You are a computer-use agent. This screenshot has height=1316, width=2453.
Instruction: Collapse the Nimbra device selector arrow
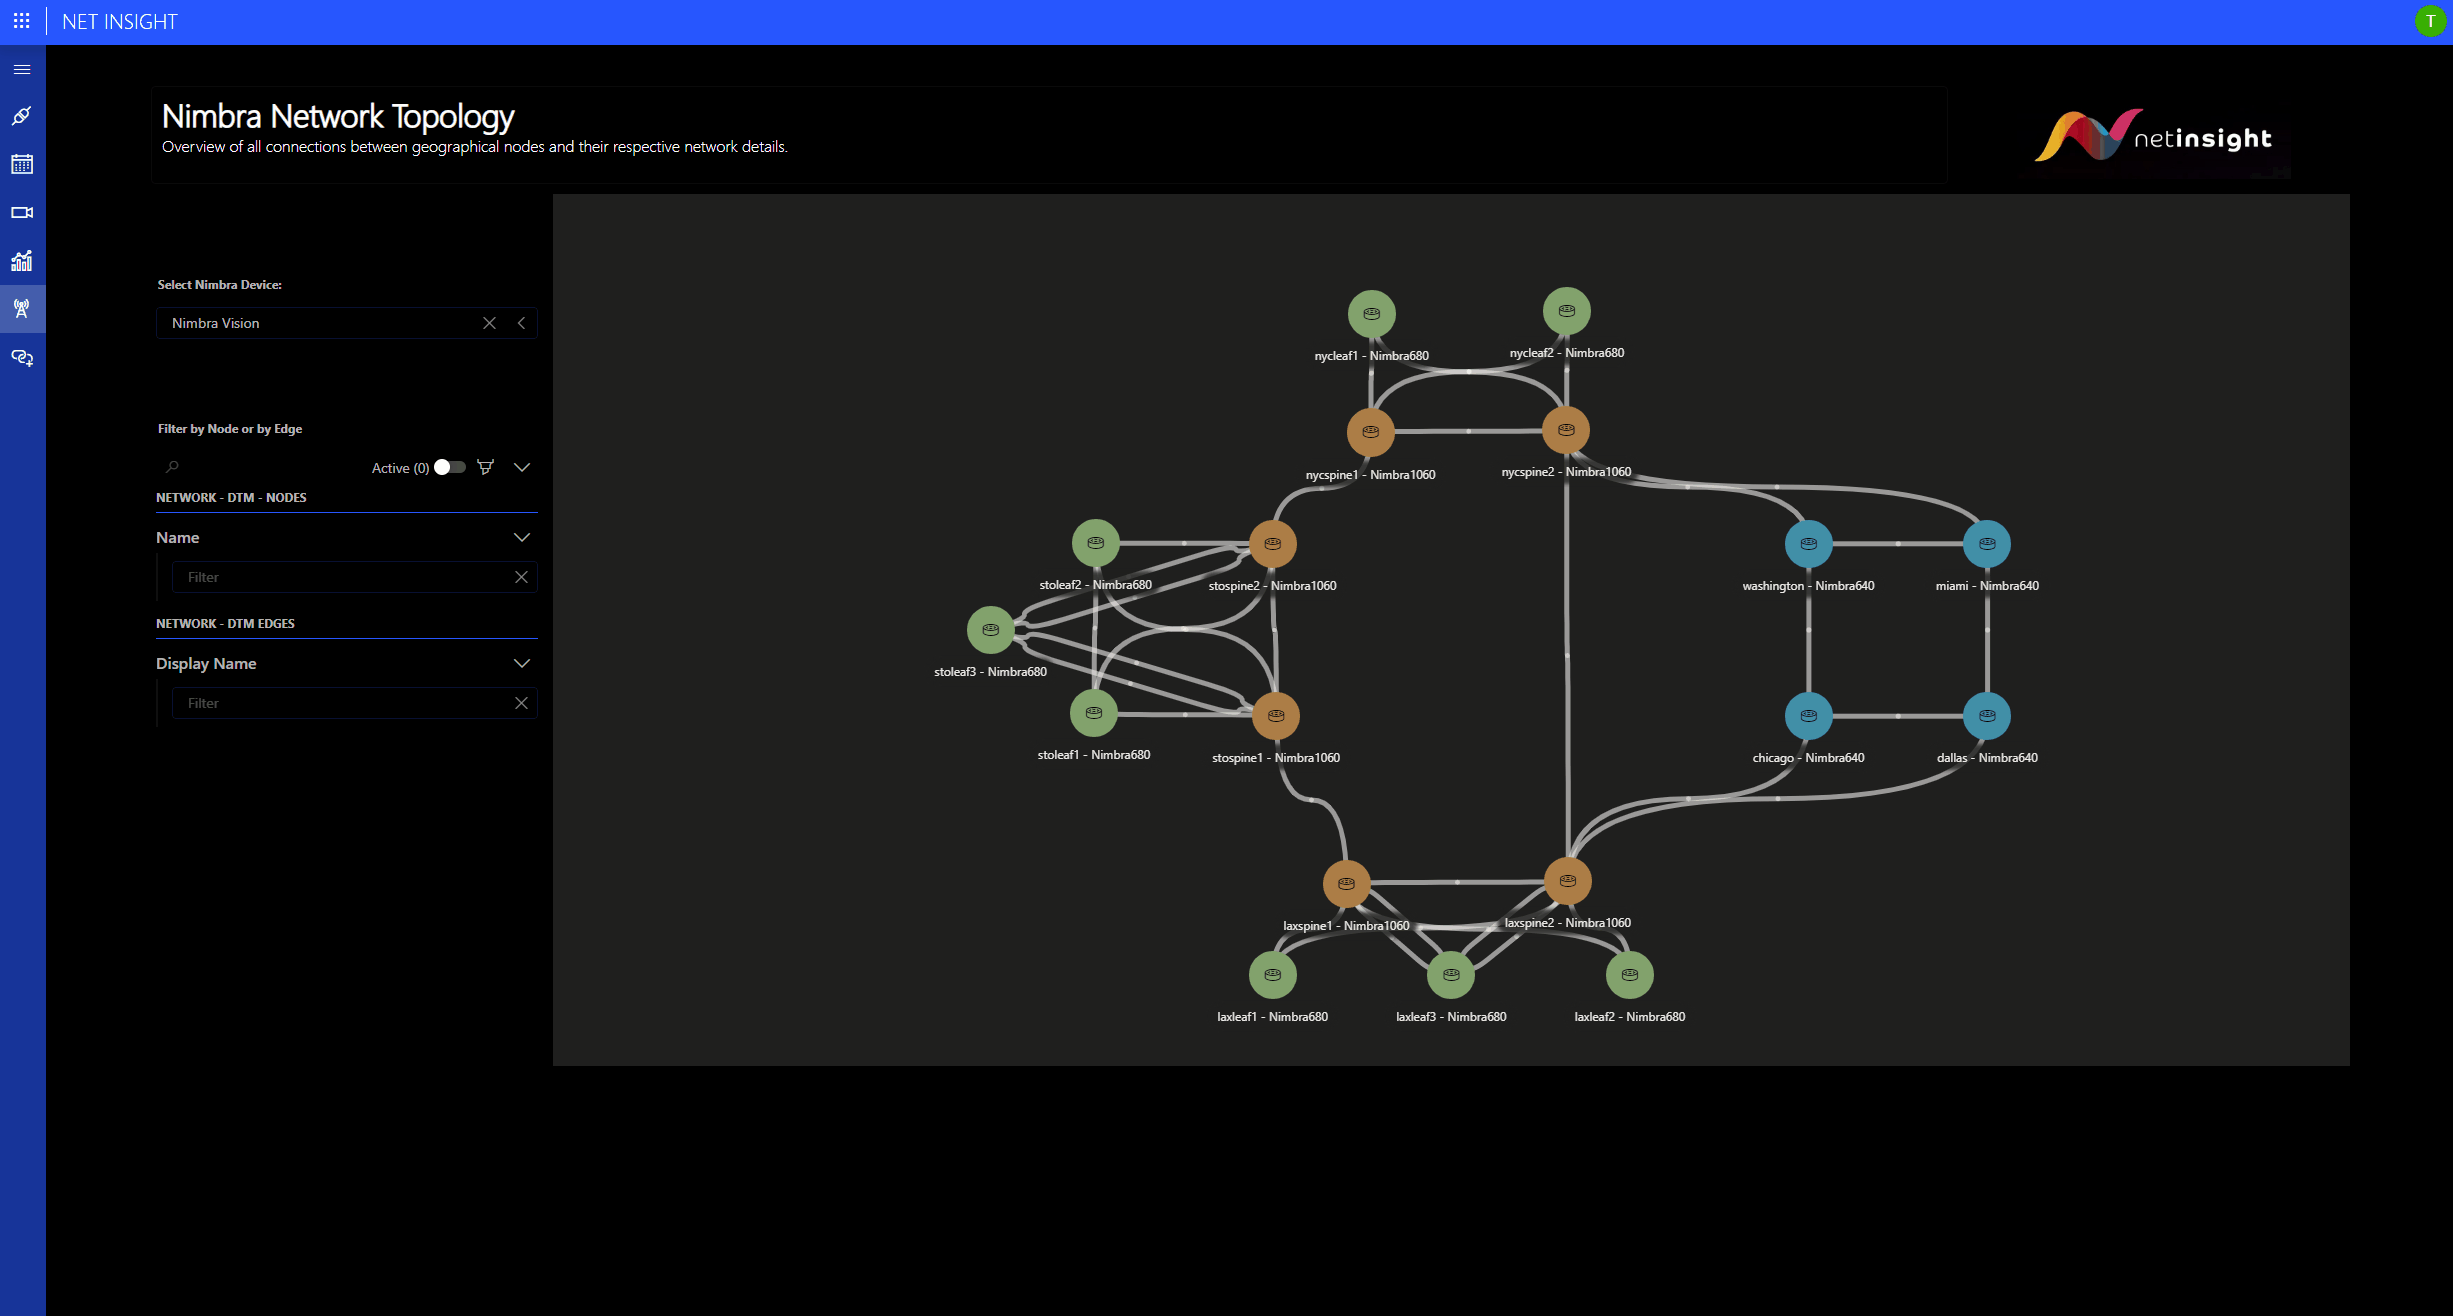click(x=521, y=323)
